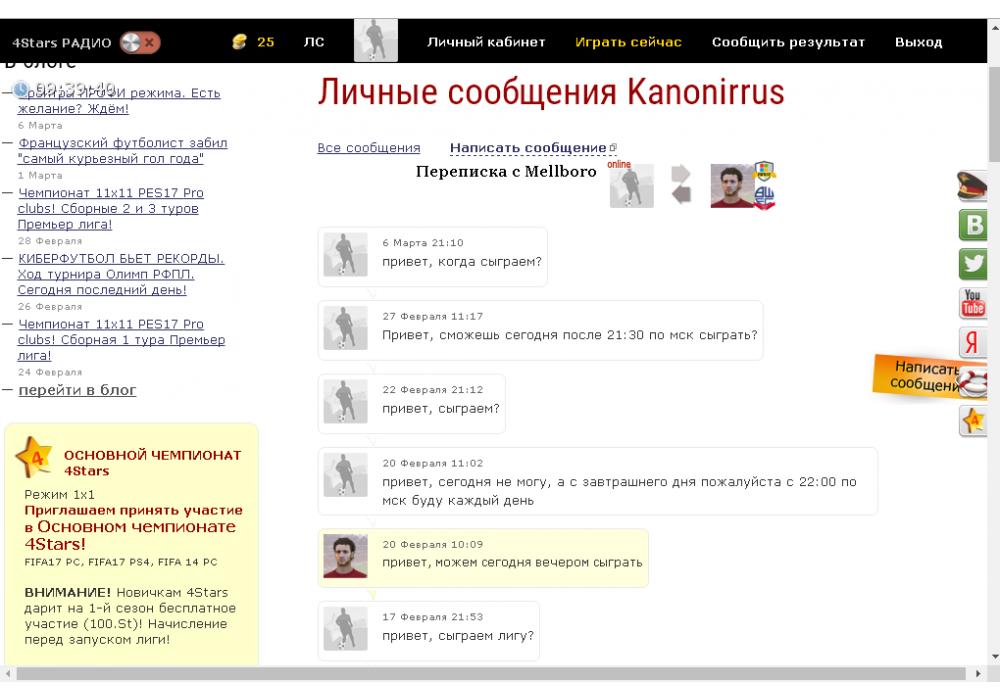
Task: Click the Bolton club badge icon
Action: pos(764,197)
